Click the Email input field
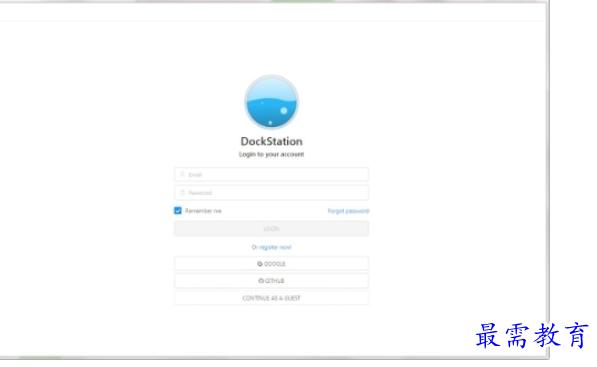Screen dimensions: 597x367 271,174
